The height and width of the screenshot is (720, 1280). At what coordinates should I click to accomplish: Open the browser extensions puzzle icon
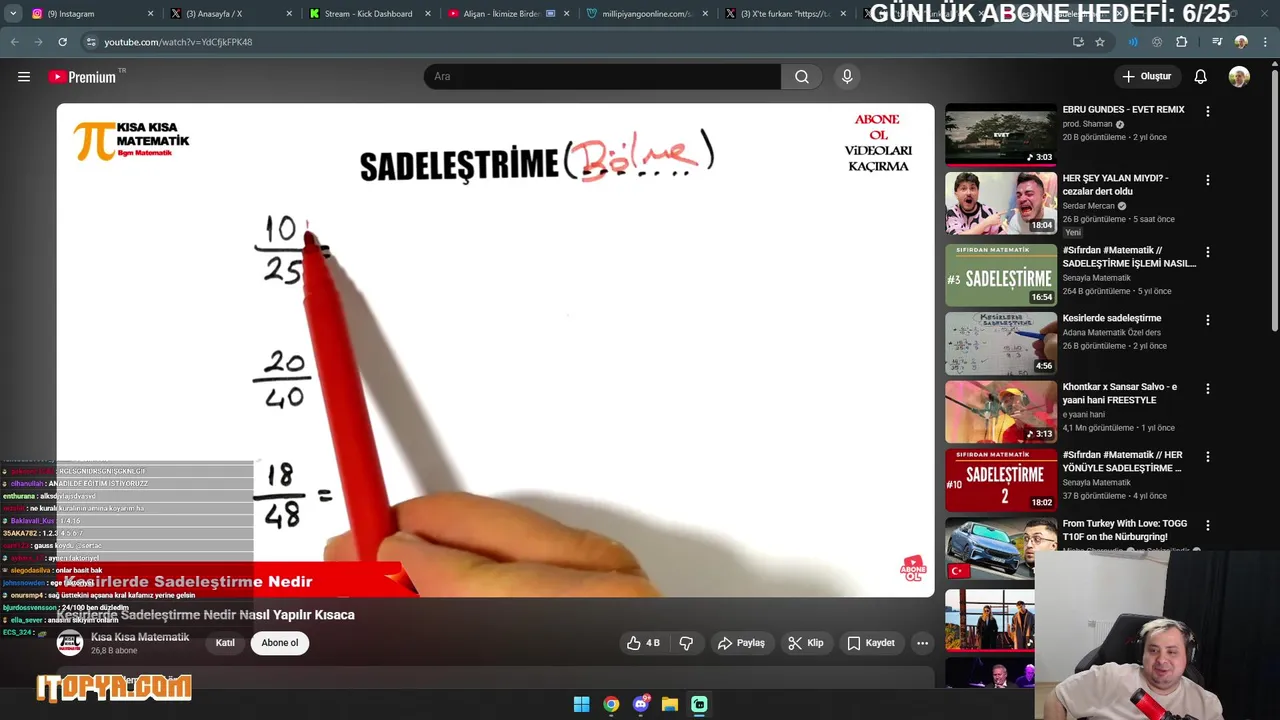[1182, 42]
